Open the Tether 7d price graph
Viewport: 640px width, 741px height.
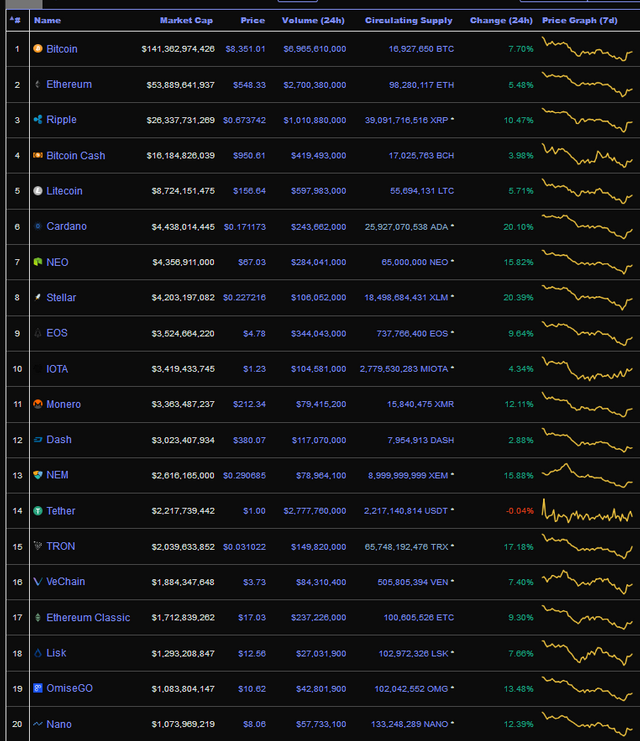(x=587, y=511)
